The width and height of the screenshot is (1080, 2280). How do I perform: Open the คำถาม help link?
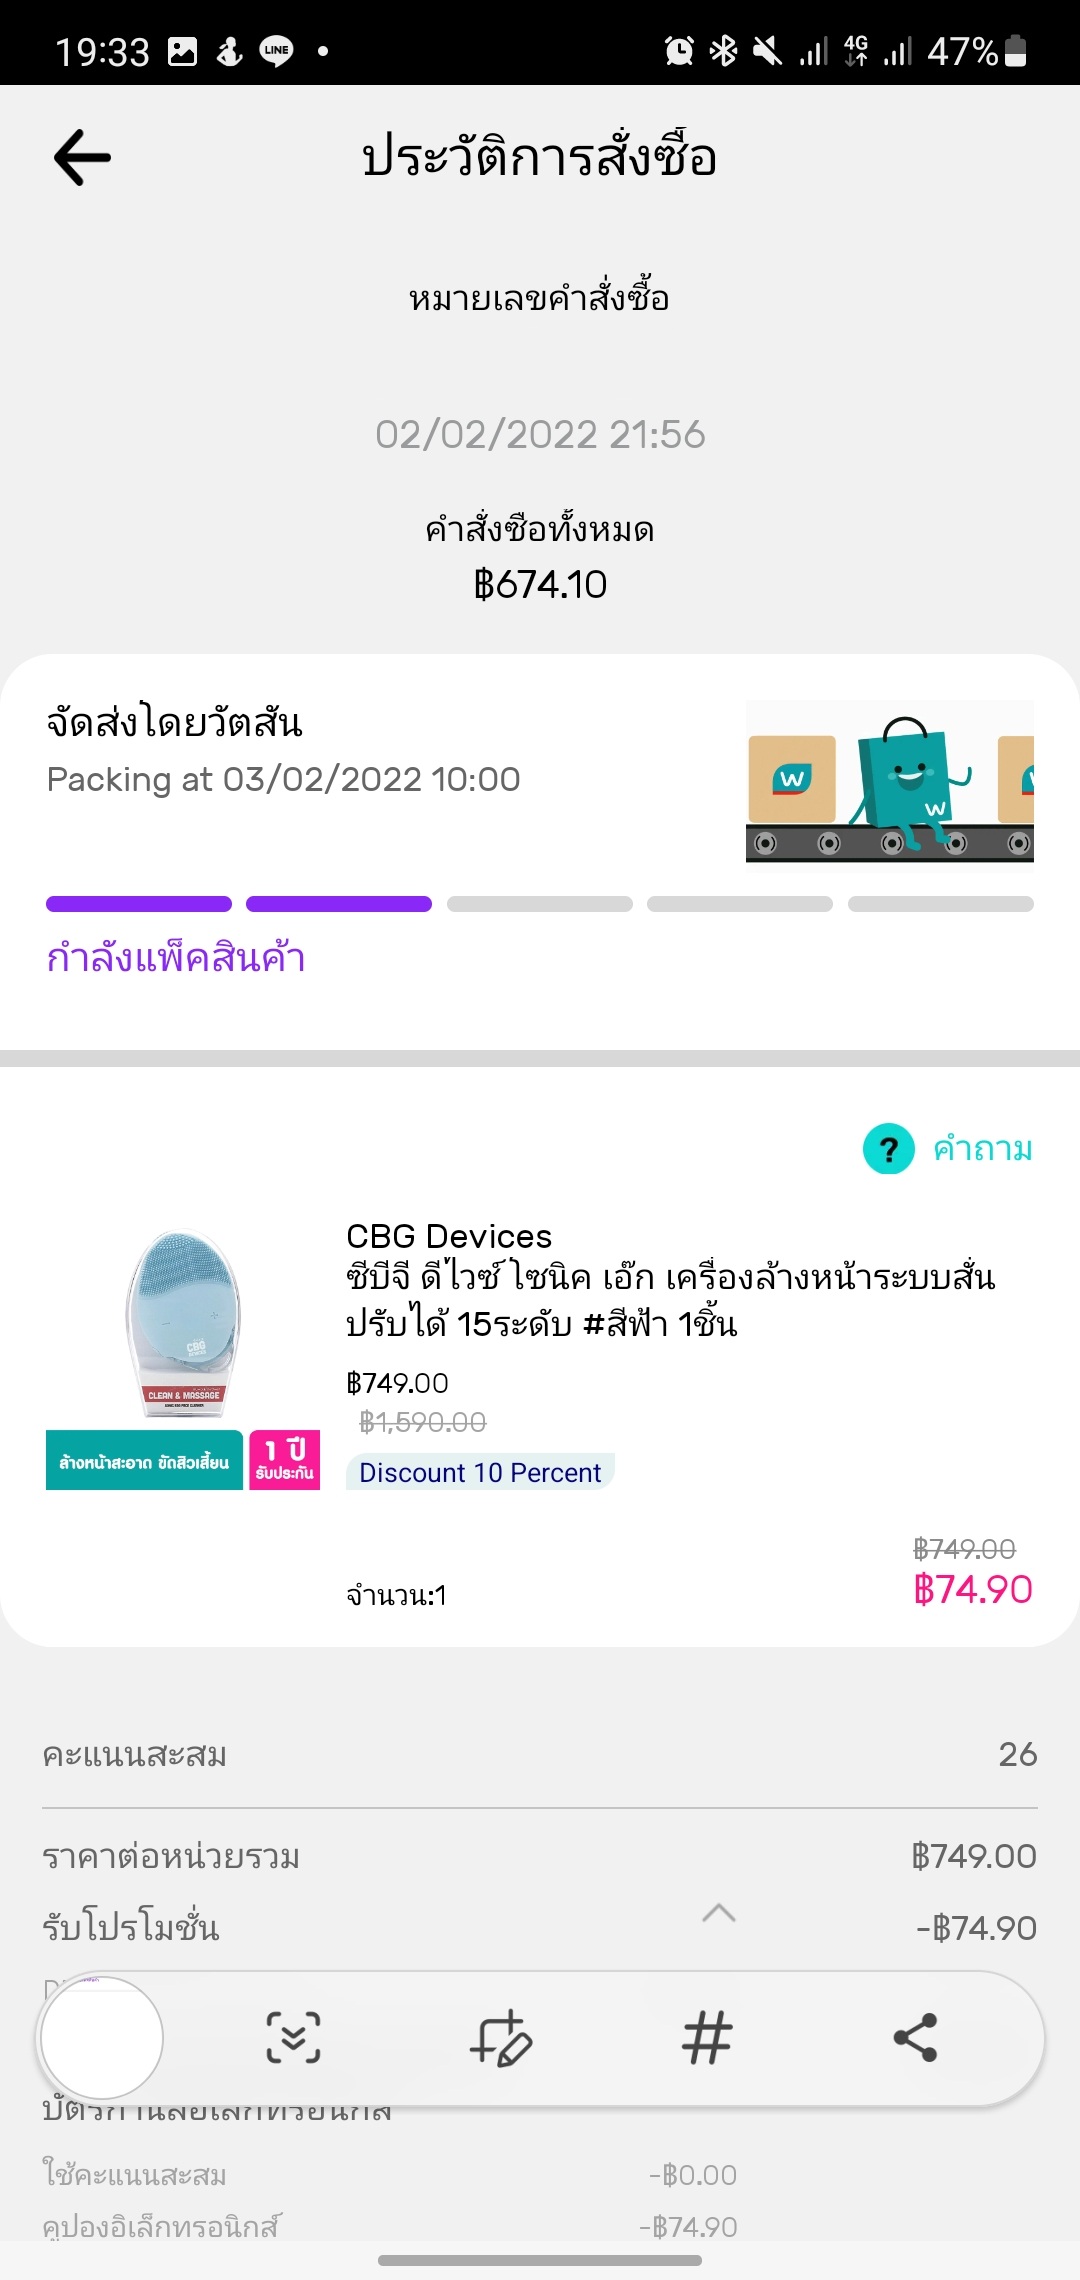[x=982, y=1149]
